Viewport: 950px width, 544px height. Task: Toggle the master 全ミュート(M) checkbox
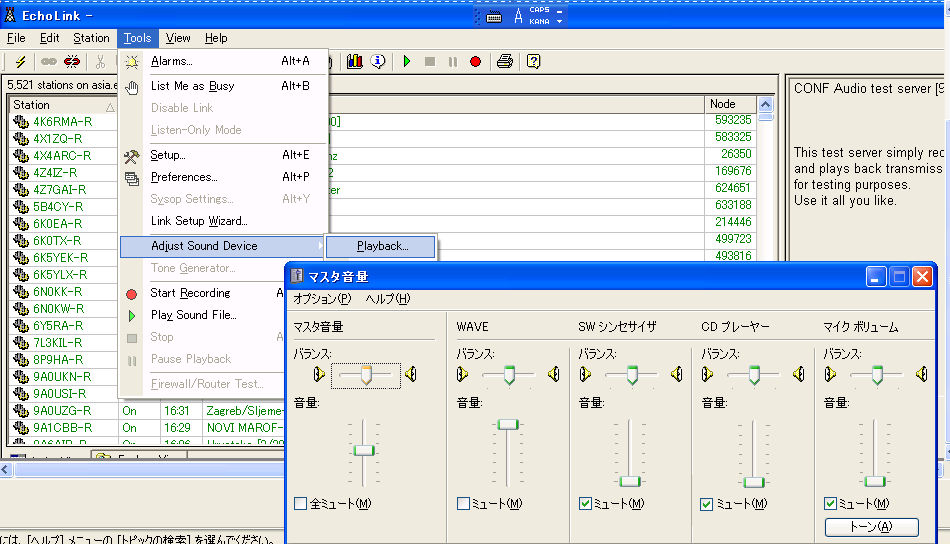point(300,503)
